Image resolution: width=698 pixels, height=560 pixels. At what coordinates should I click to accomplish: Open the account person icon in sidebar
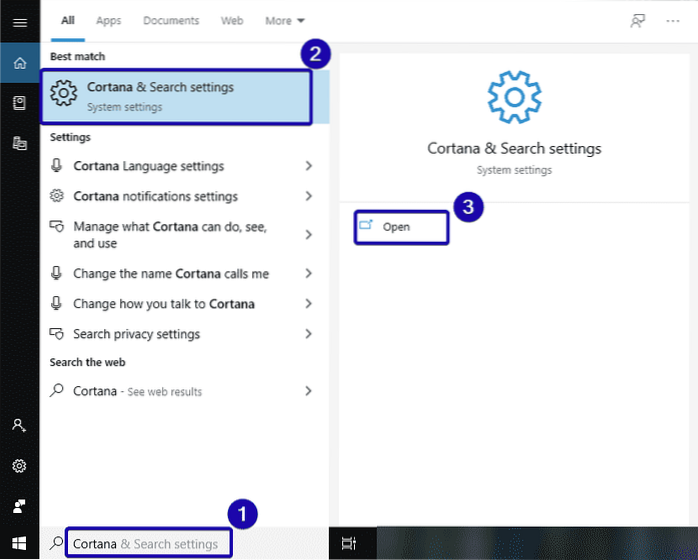[x=19, y=425]
